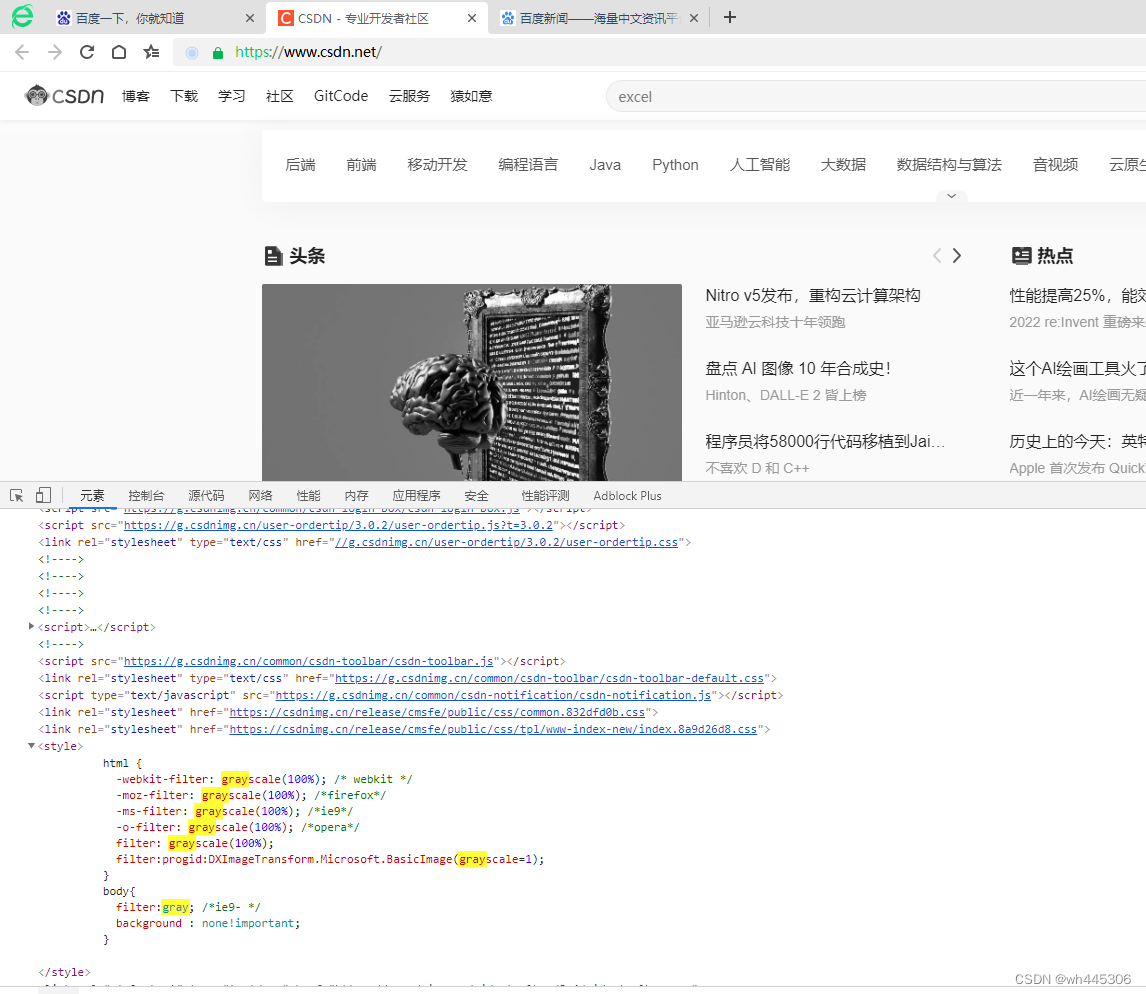The width and height of the screenshot is (1146, 994).
Task: Go to the previous headline with left arrow
Action: (x=937, y=256)
